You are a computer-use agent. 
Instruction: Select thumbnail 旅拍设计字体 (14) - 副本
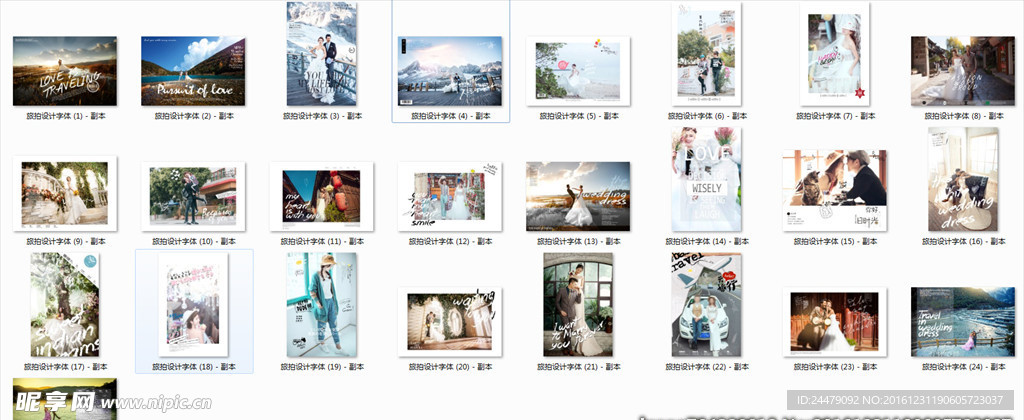click(x=707, y=180)
